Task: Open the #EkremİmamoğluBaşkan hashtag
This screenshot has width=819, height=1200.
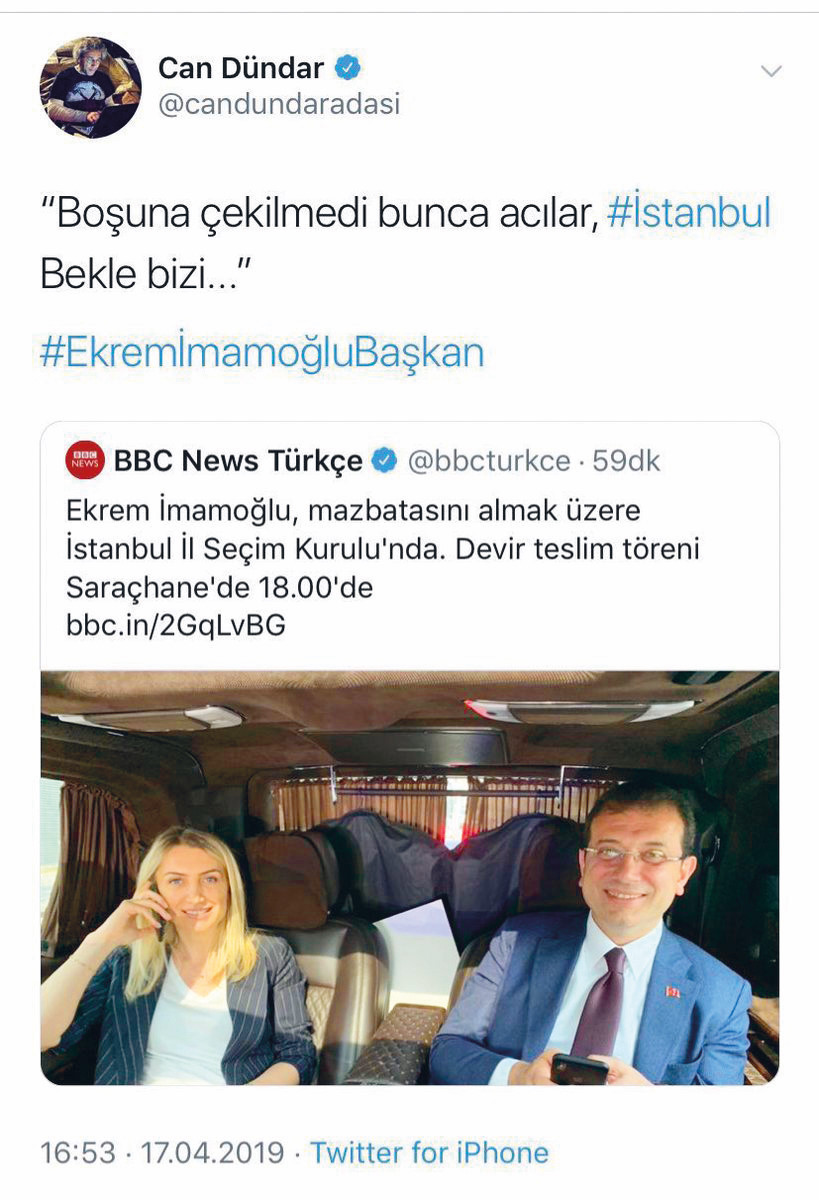Action: coord(262,353)
